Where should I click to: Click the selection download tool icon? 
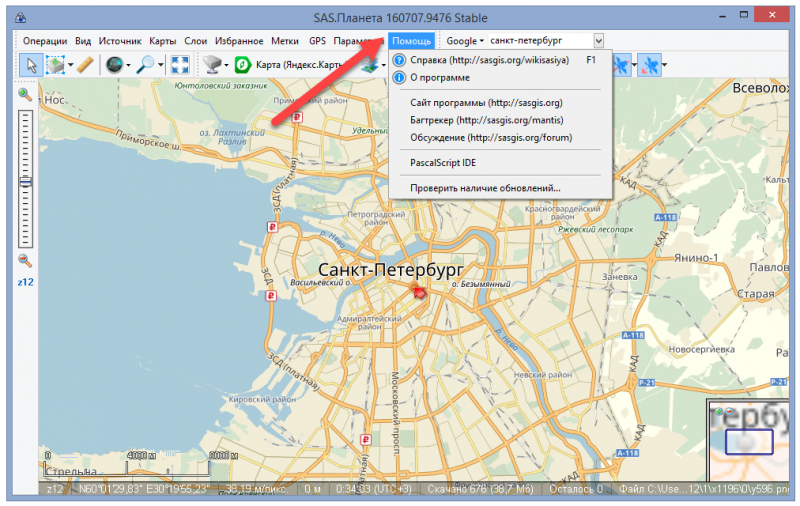point(55,65)
